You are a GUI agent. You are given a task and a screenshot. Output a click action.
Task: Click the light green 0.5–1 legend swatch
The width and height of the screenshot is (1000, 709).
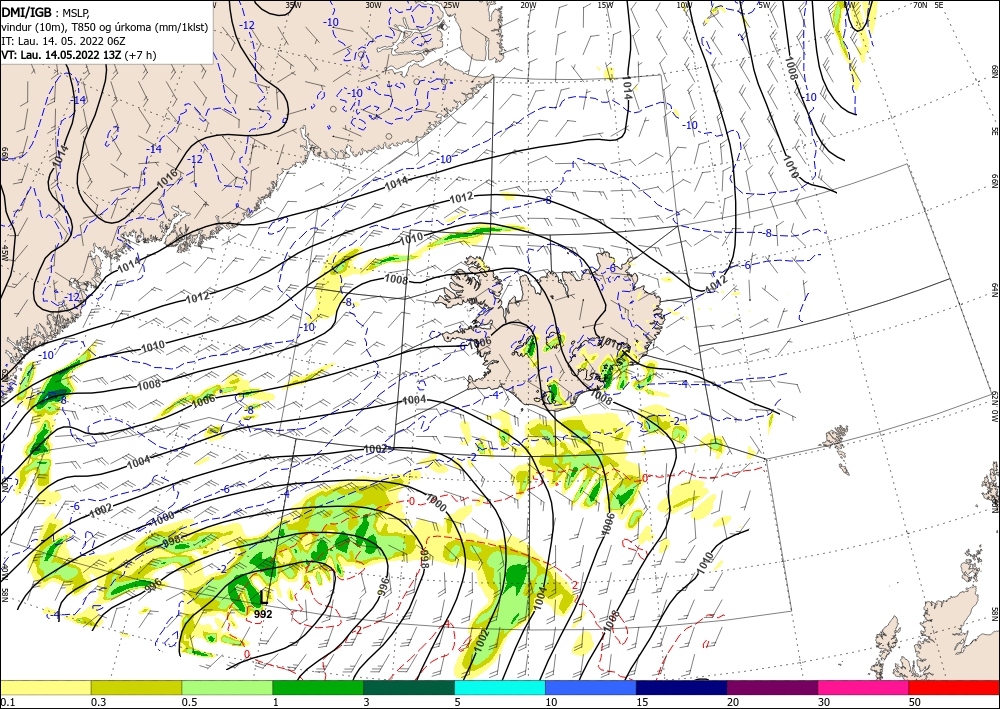227,688
